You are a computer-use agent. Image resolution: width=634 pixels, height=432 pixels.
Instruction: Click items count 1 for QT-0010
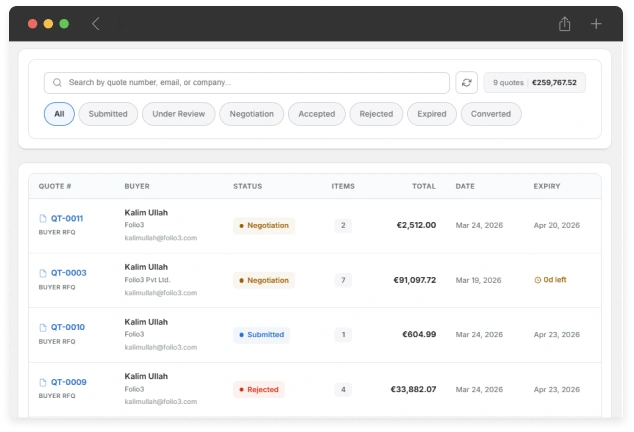coord(343,335)
